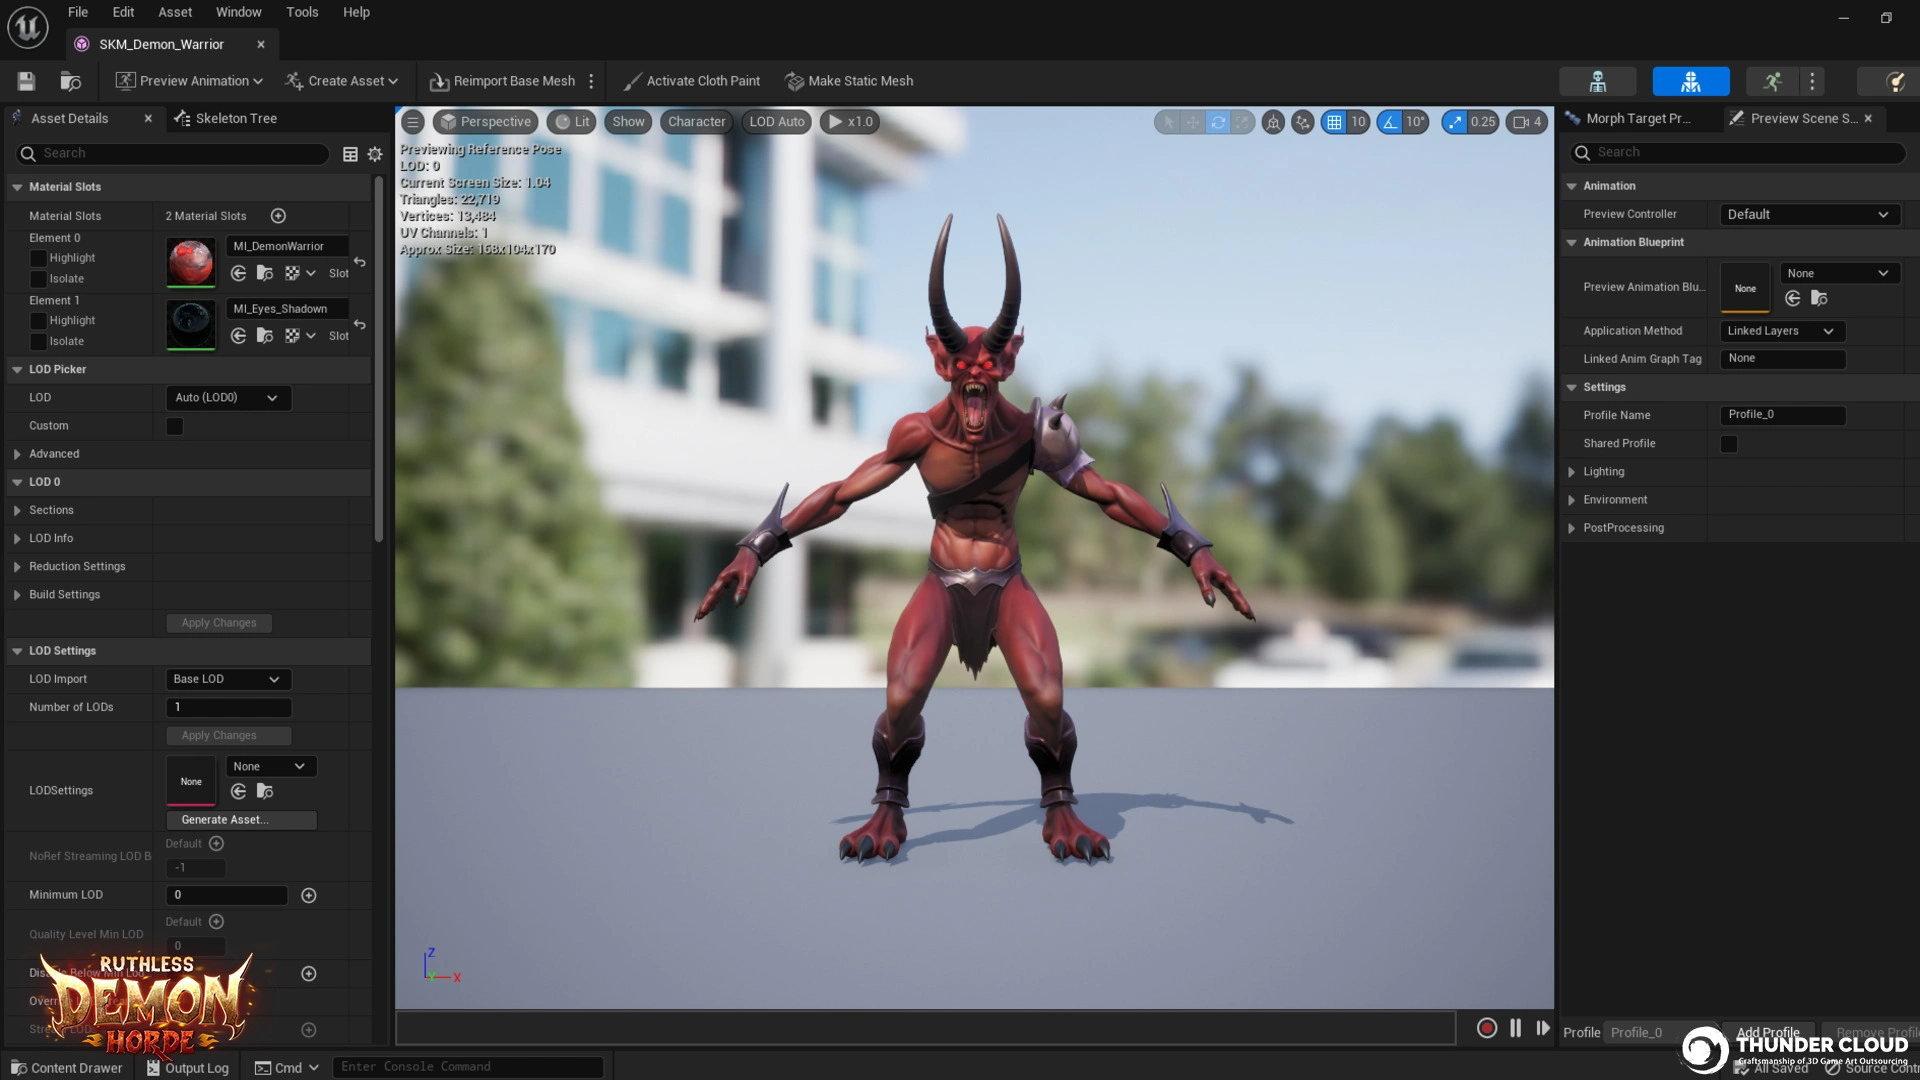
Task: Open the Output Log
Action: point(188,1068)
